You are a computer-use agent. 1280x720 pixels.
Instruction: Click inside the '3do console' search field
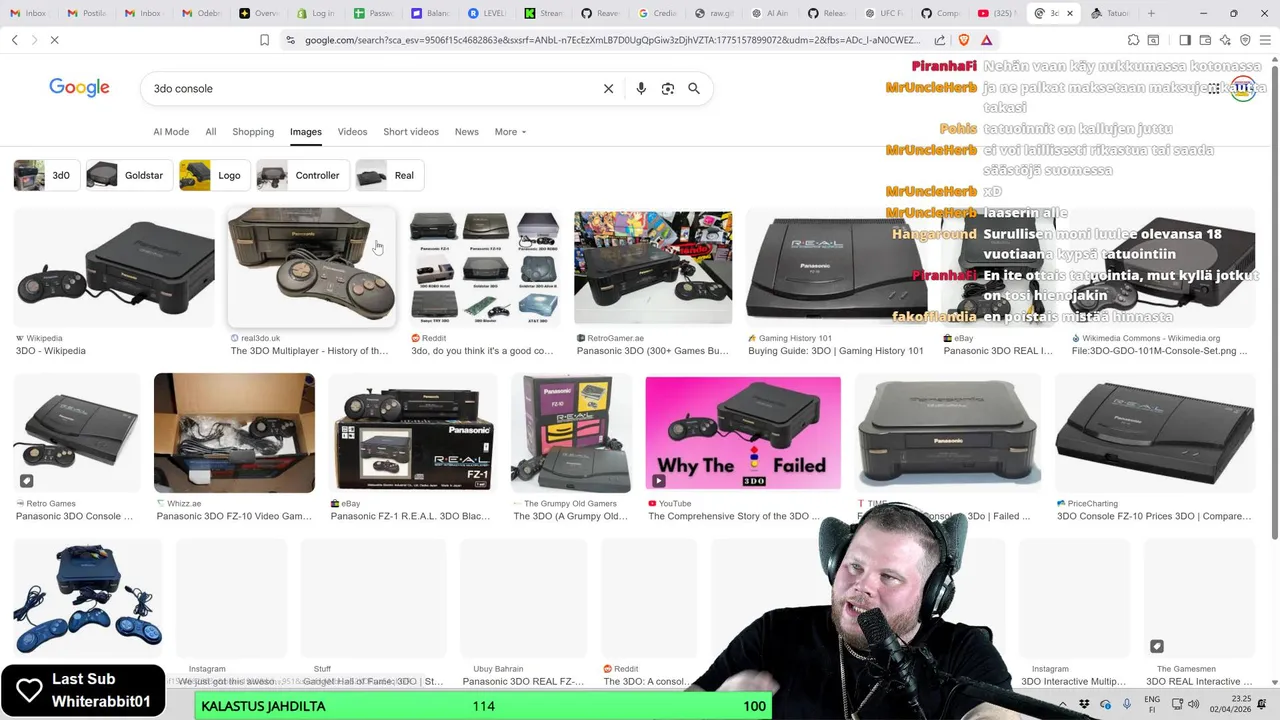pyautogui.click(x=370, y=88)
